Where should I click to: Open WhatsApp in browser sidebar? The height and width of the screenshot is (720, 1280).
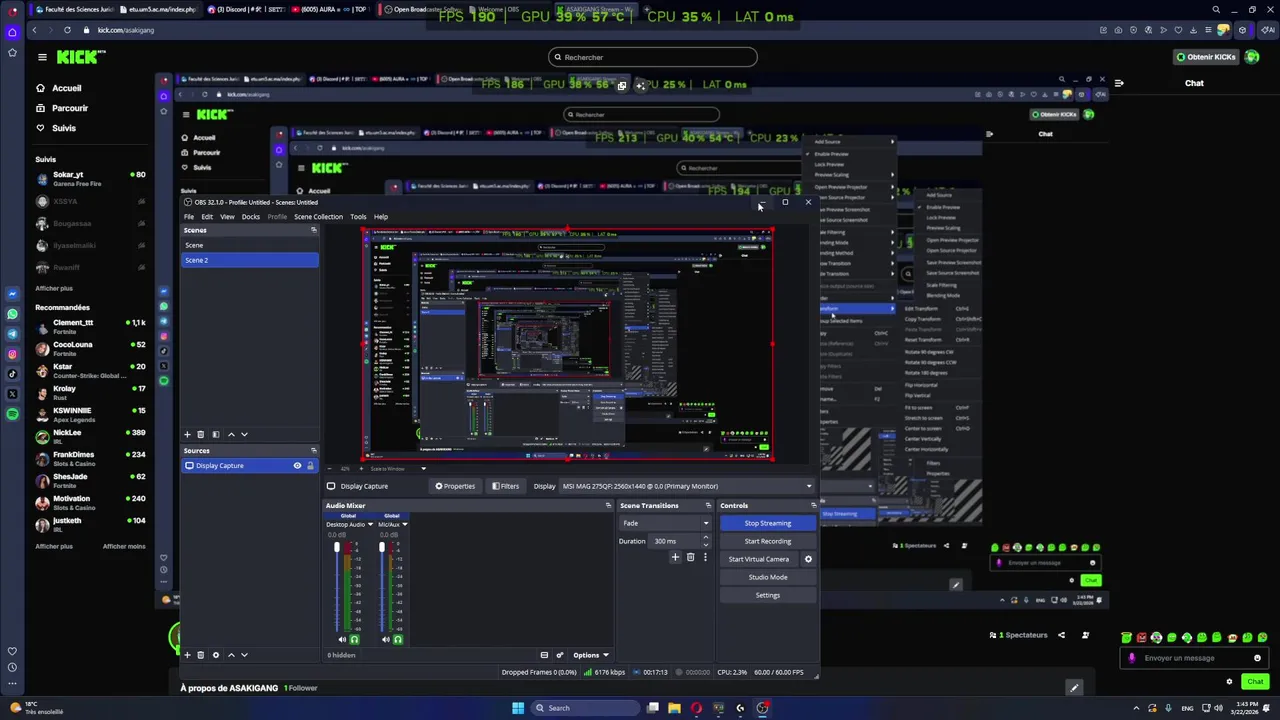[x=12, y=314]
